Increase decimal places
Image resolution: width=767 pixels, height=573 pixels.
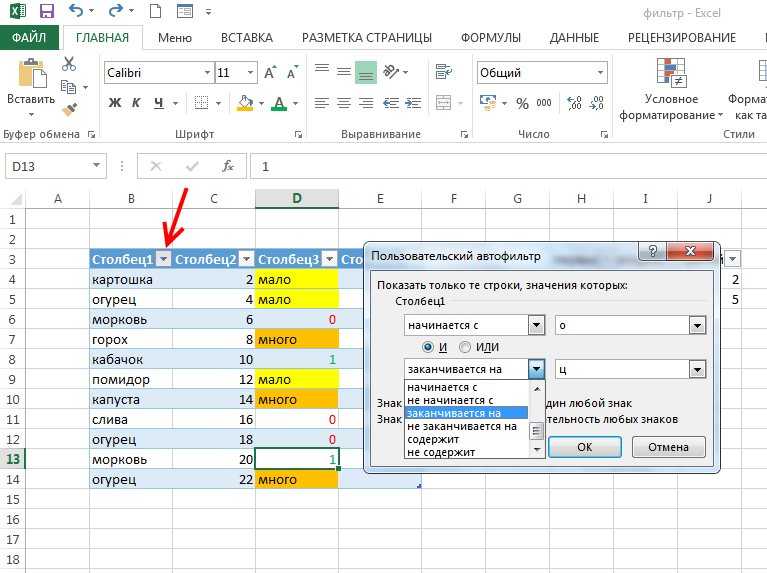click(574, 103)
